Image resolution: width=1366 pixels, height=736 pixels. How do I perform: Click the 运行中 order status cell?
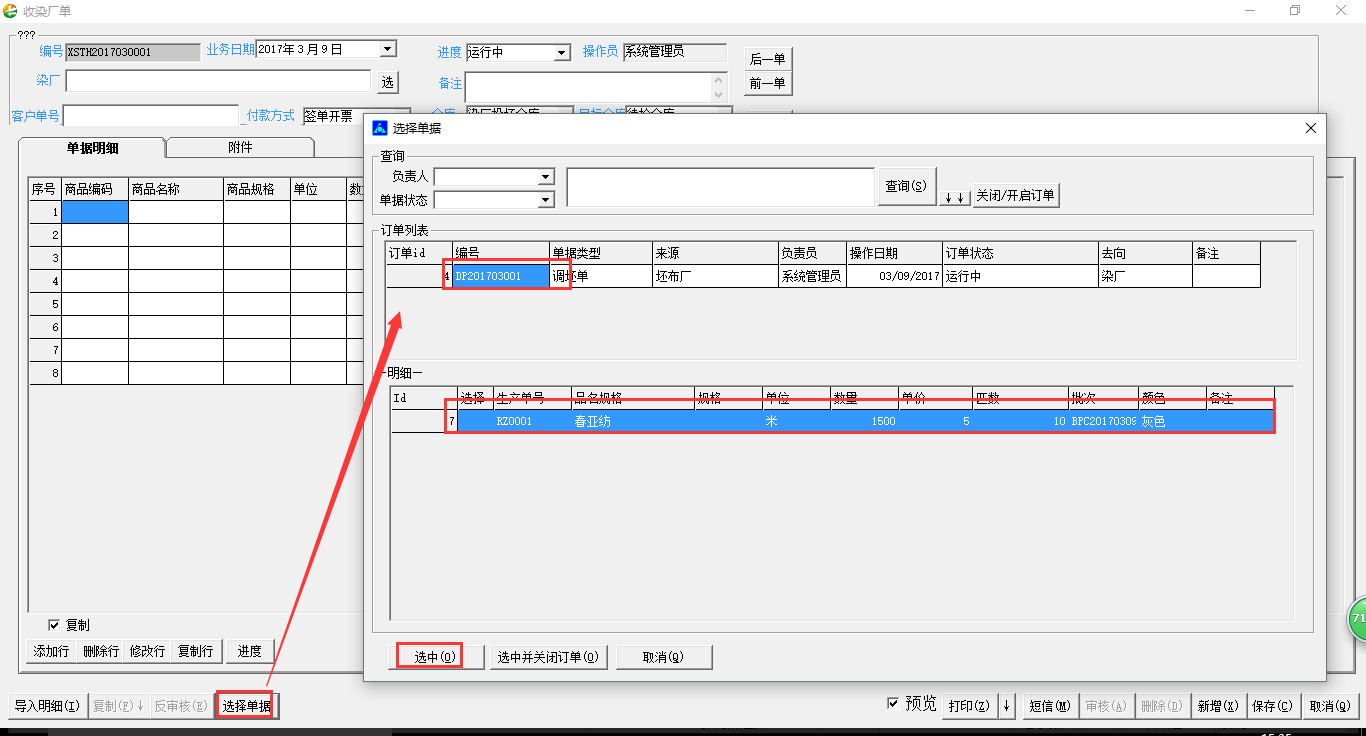tap(1020, 276)
